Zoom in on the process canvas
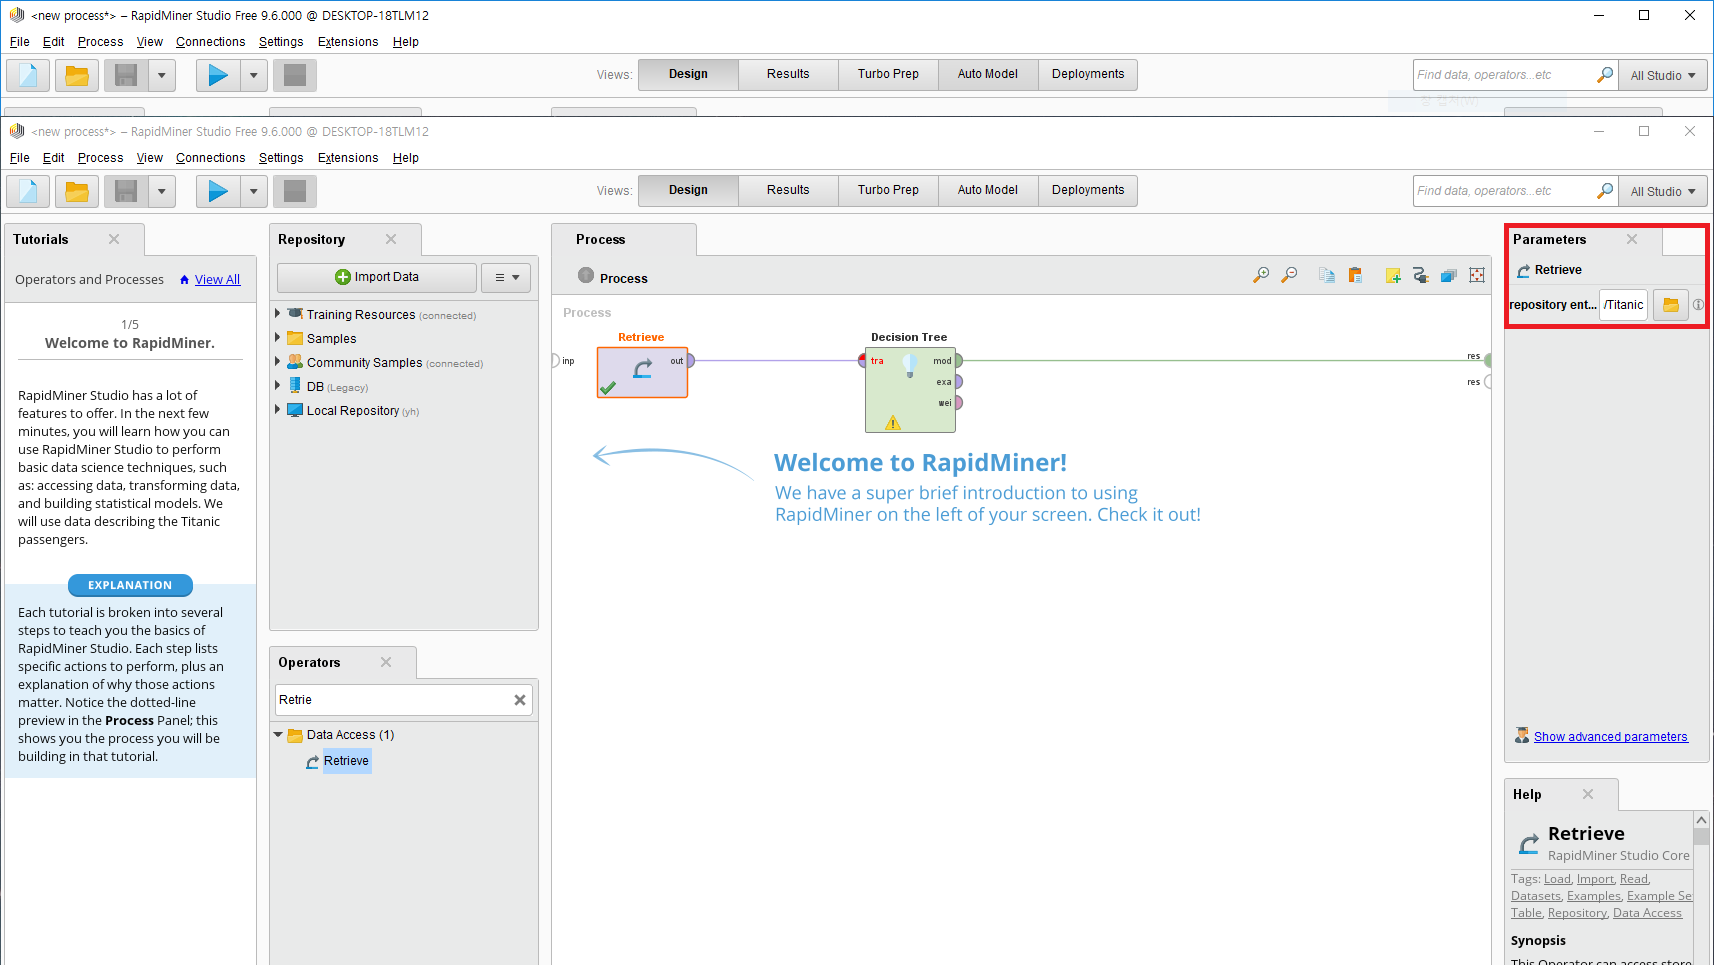 click(1261, 275)
